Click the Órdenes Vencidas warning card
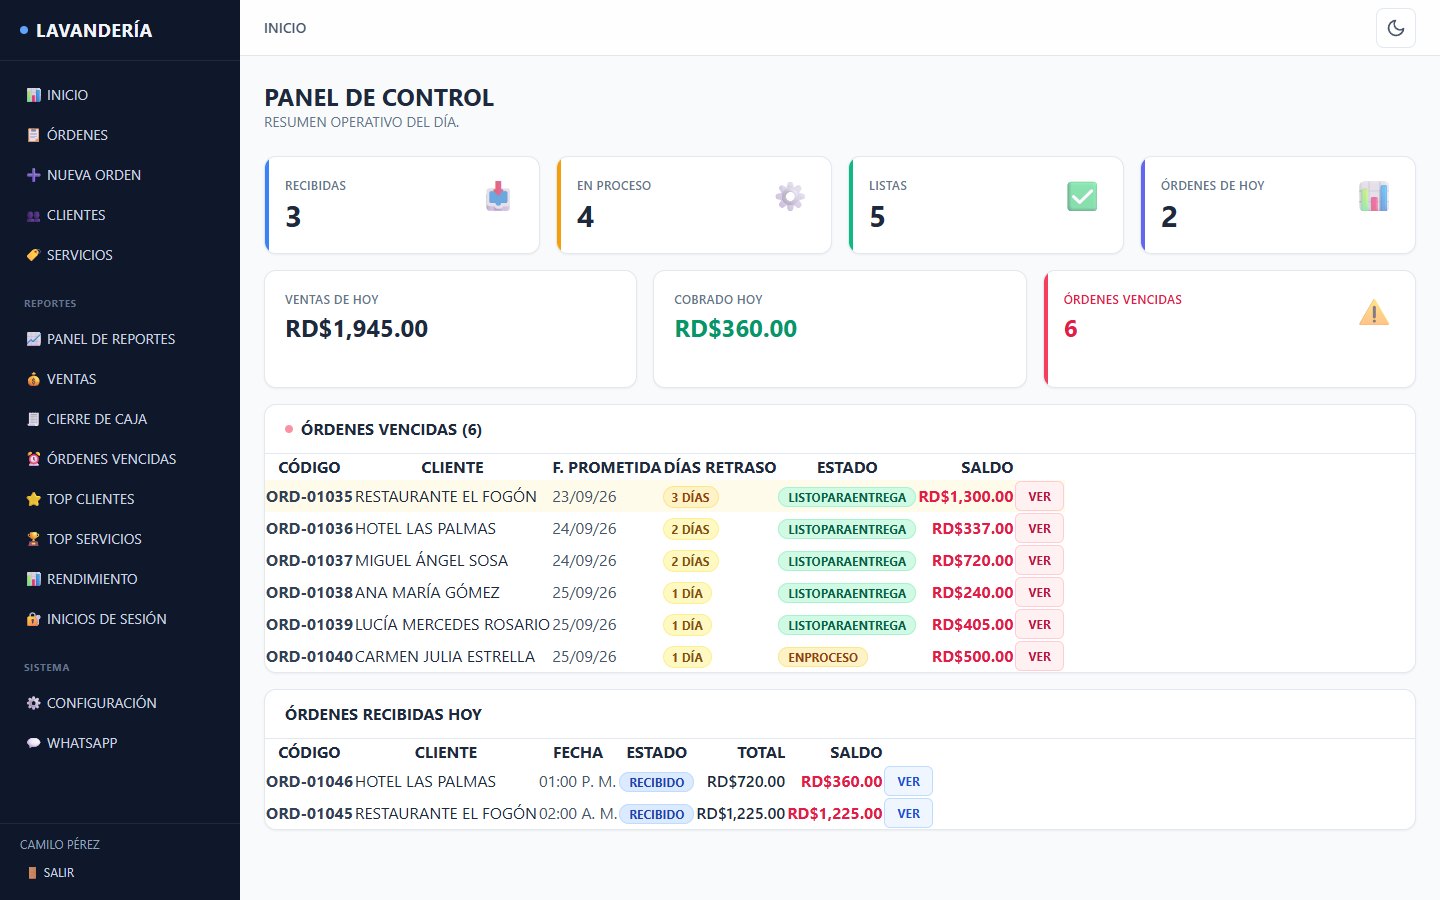Image resolution: width=1440 pixels, height=900 pixels. click(x=1229, y=329)
